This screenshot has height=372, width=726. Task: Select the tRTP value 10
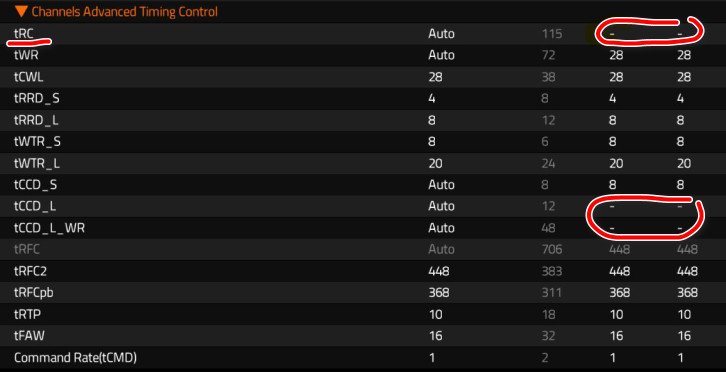pyautogui.click(x=435, y=315)
